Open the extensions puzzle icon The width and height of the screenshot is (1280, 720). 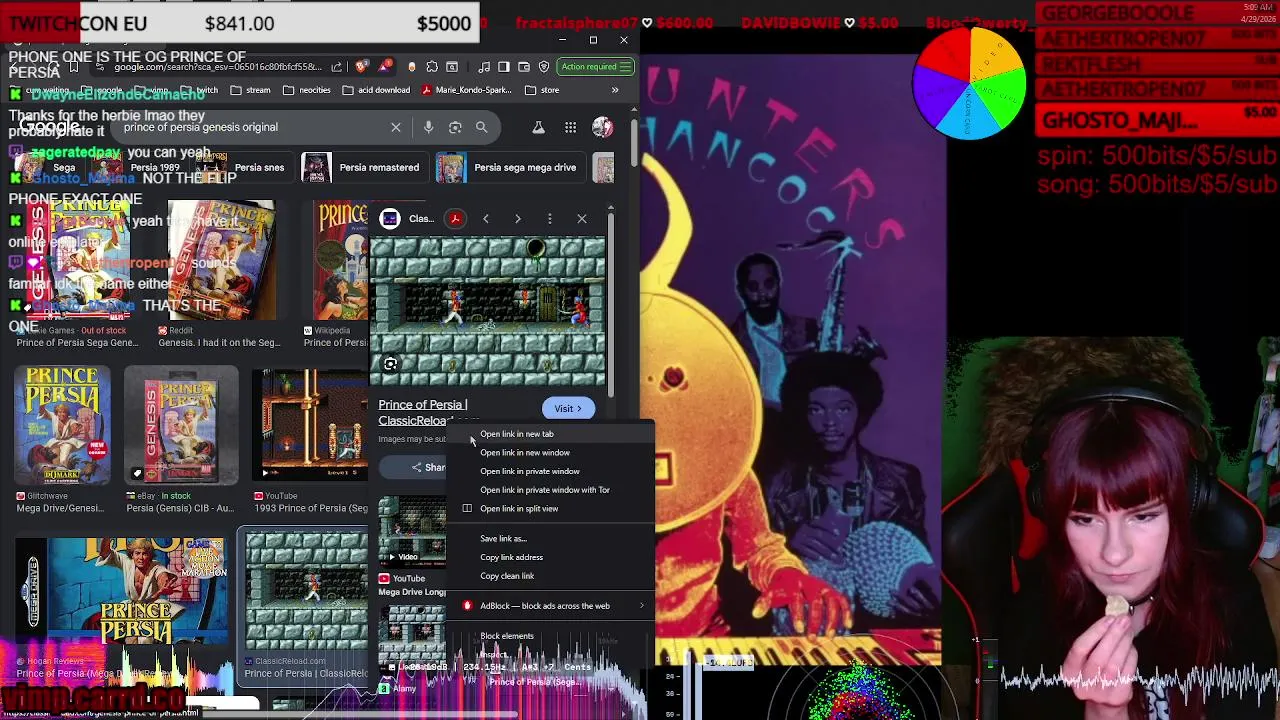[x=432, y=67]
